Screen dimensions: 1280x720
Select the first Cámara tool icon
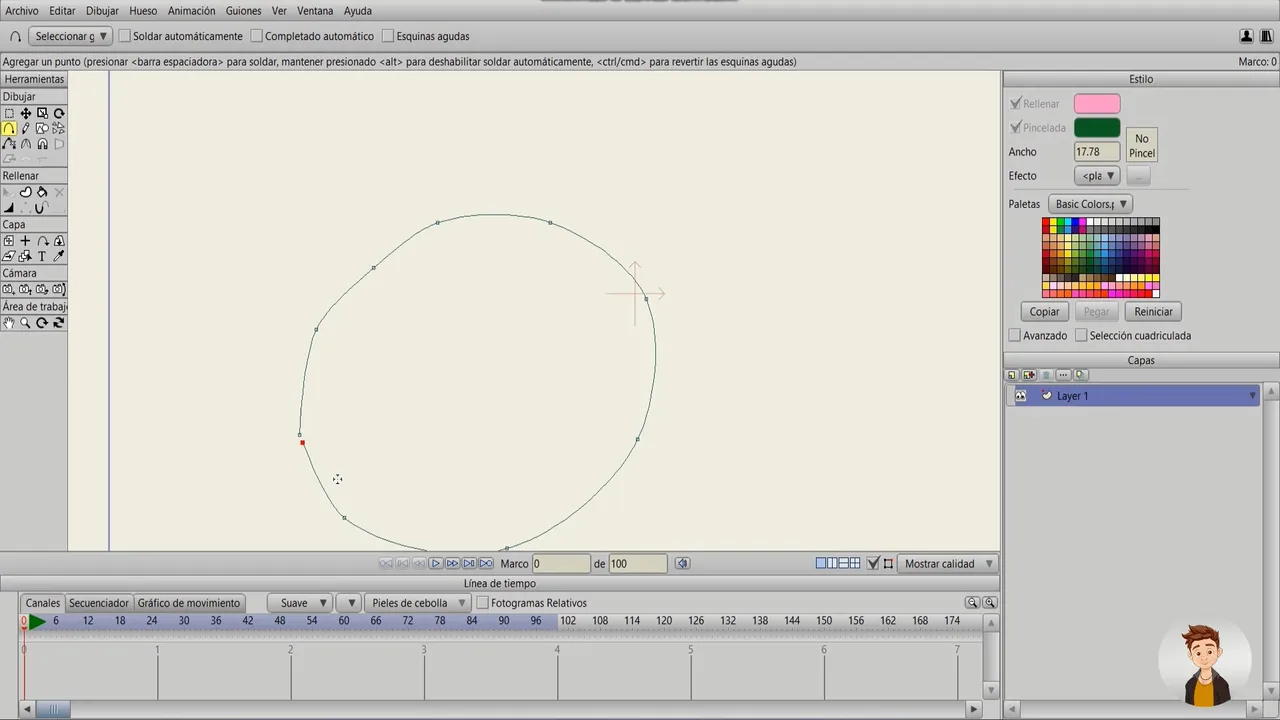9,289
